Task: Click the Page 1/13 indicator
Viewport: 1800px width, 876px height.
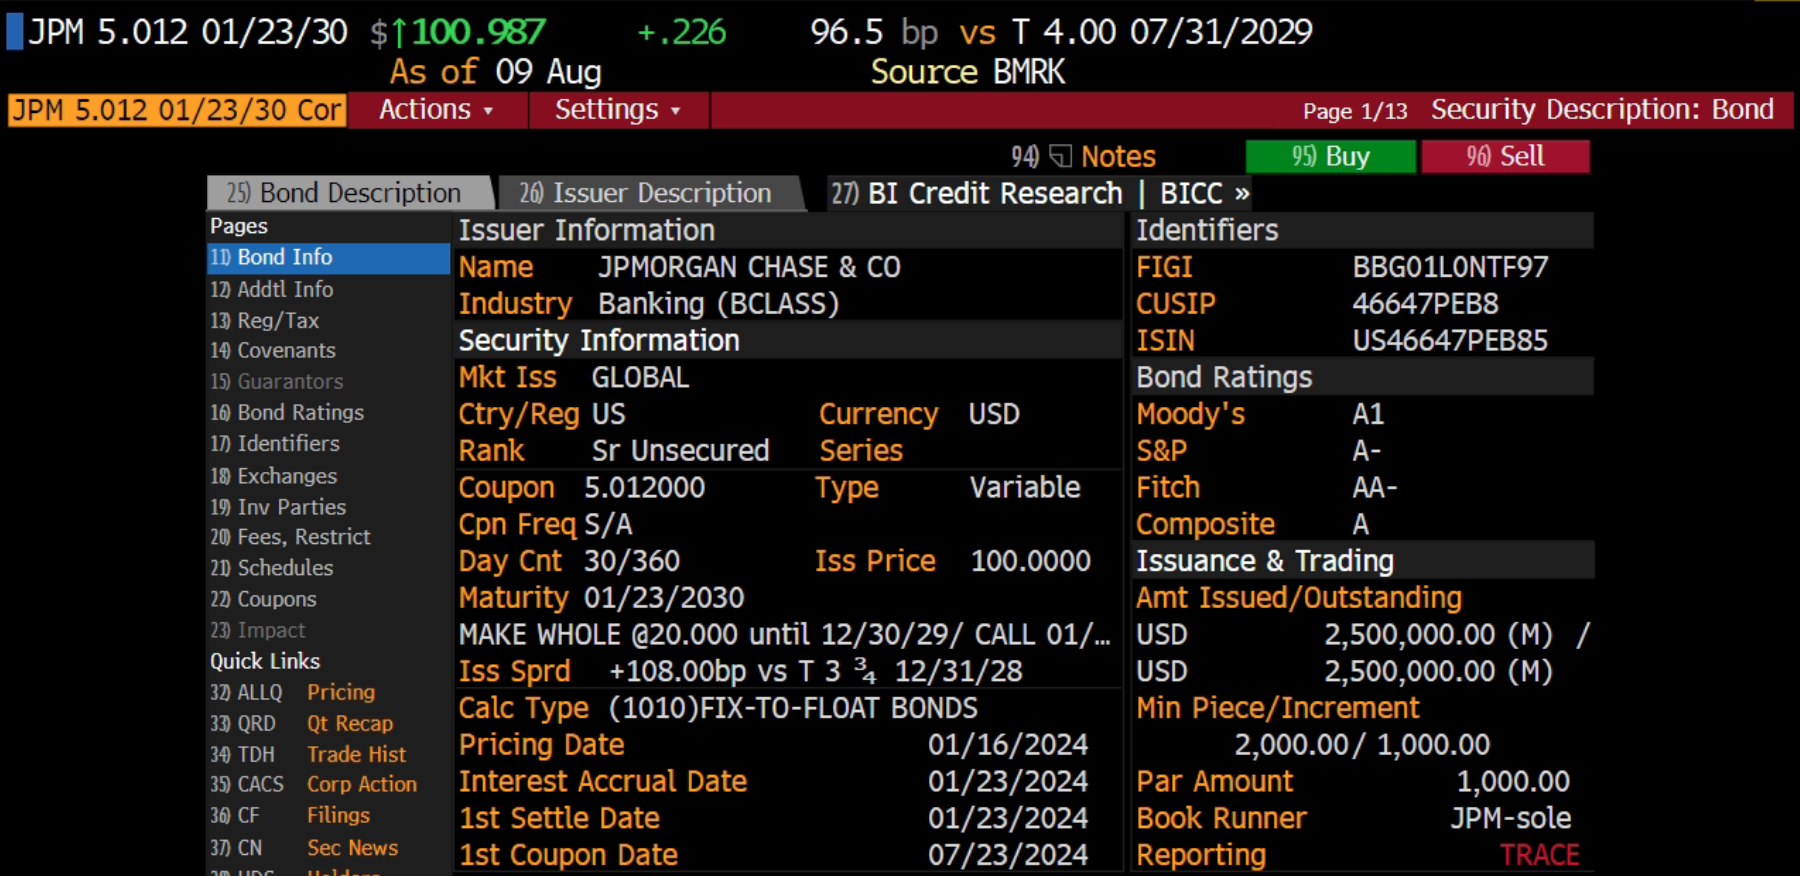Action: tap(1355, 111)
